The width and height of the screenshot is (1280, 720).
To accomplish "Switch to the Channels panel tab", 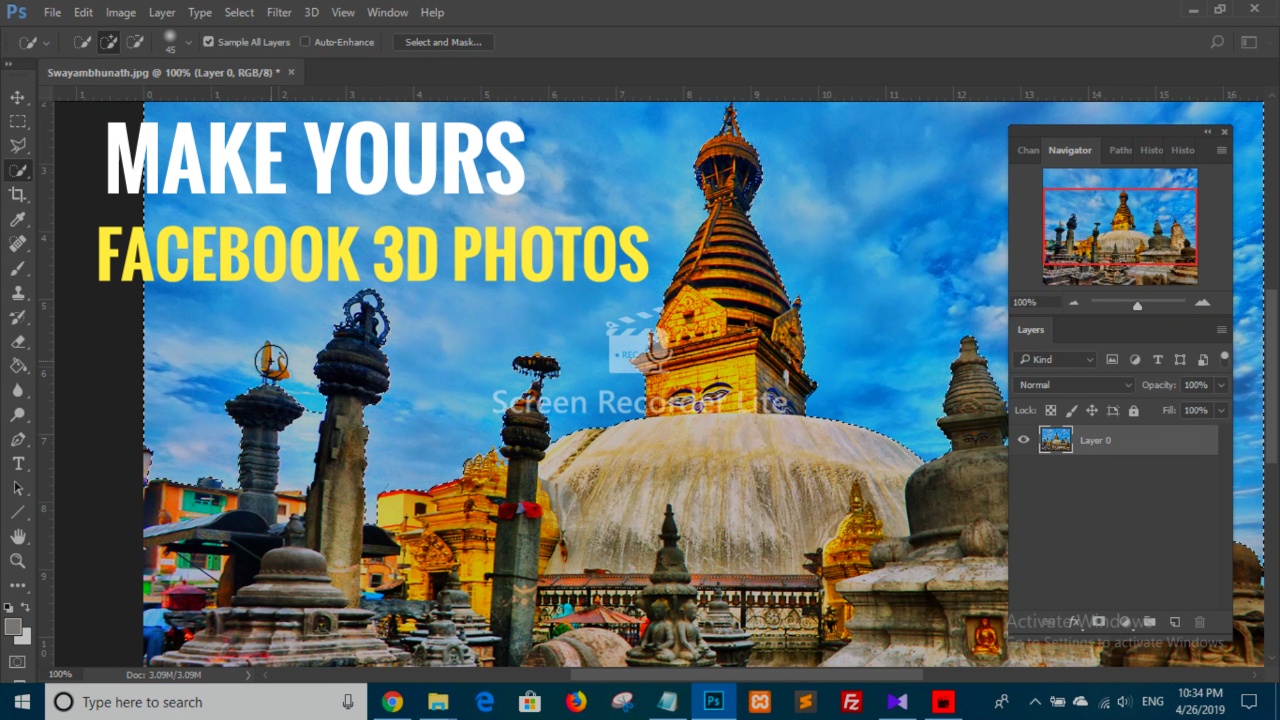I will pyautogui.click(x=1028, y=150).
